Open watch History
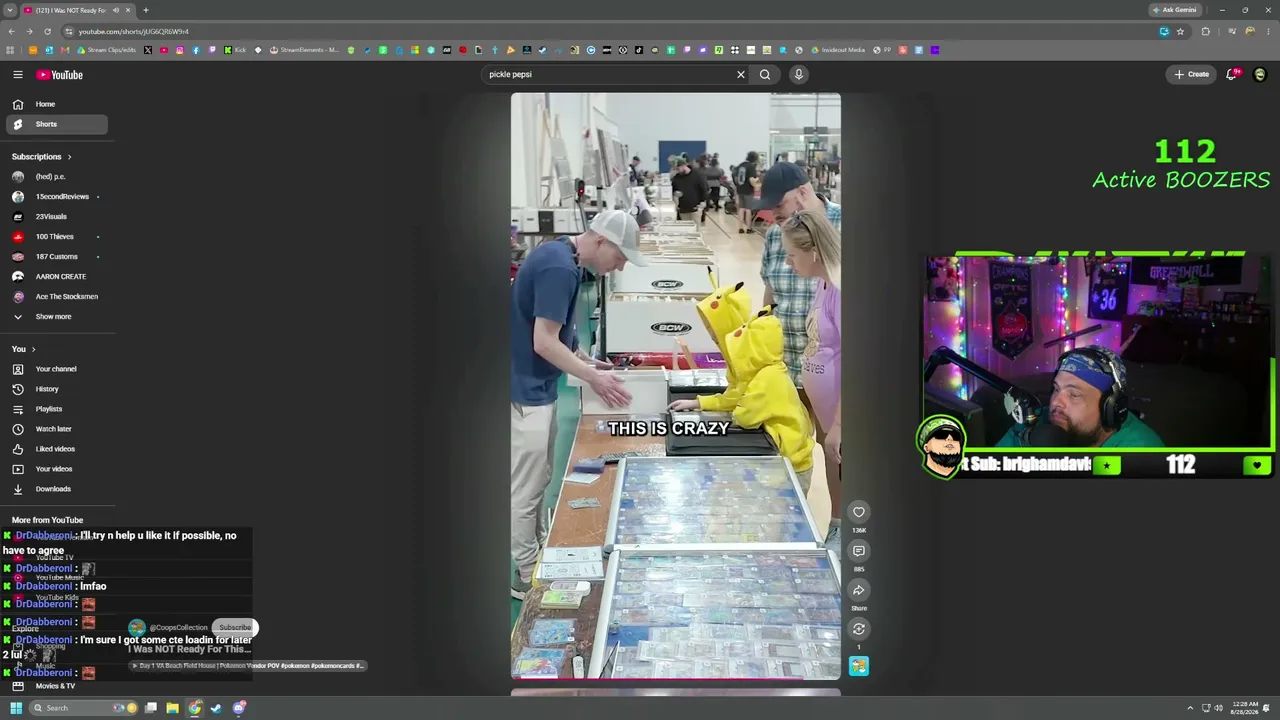The image size is (1280, 720). point(56,389)
